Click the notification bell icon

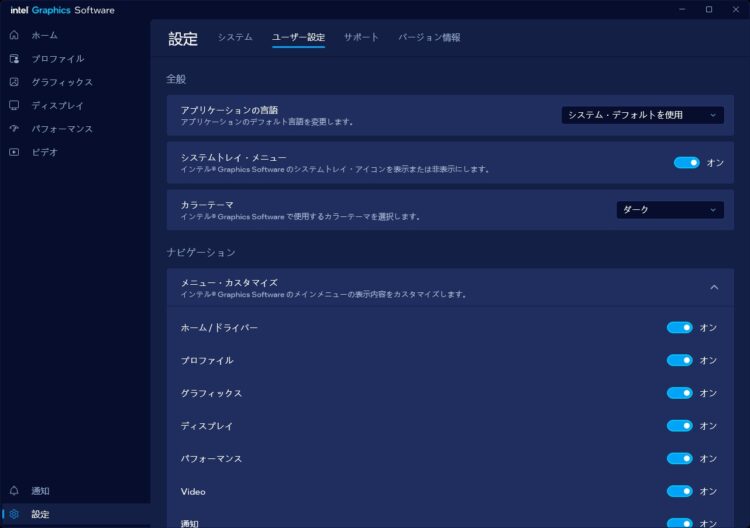pyautogui.click(x=14, y=491)
